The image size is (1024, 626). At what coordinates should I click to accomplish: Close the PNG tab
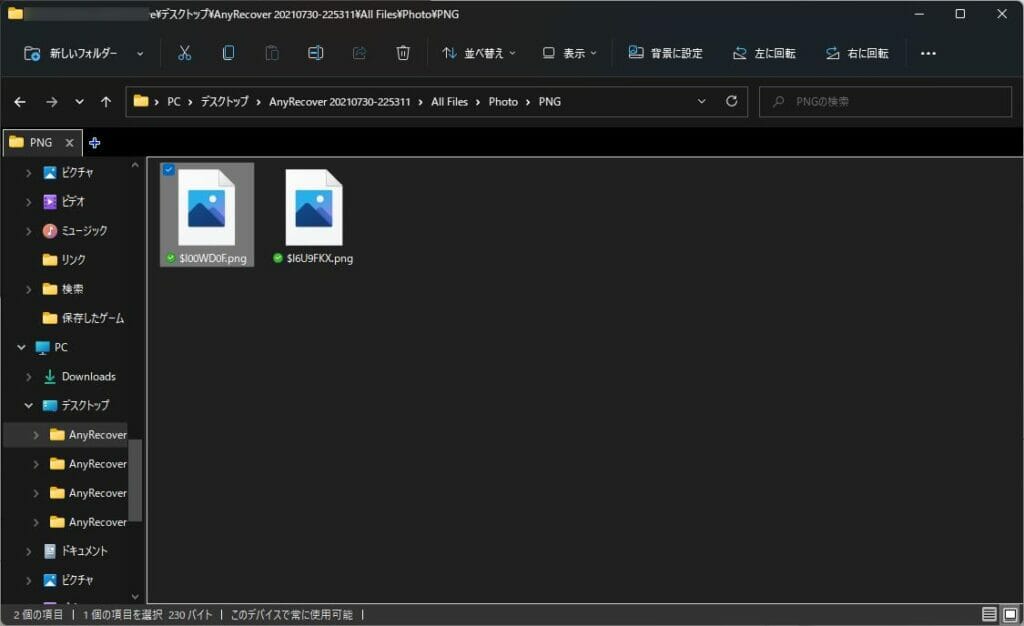(x=69, y=142)
